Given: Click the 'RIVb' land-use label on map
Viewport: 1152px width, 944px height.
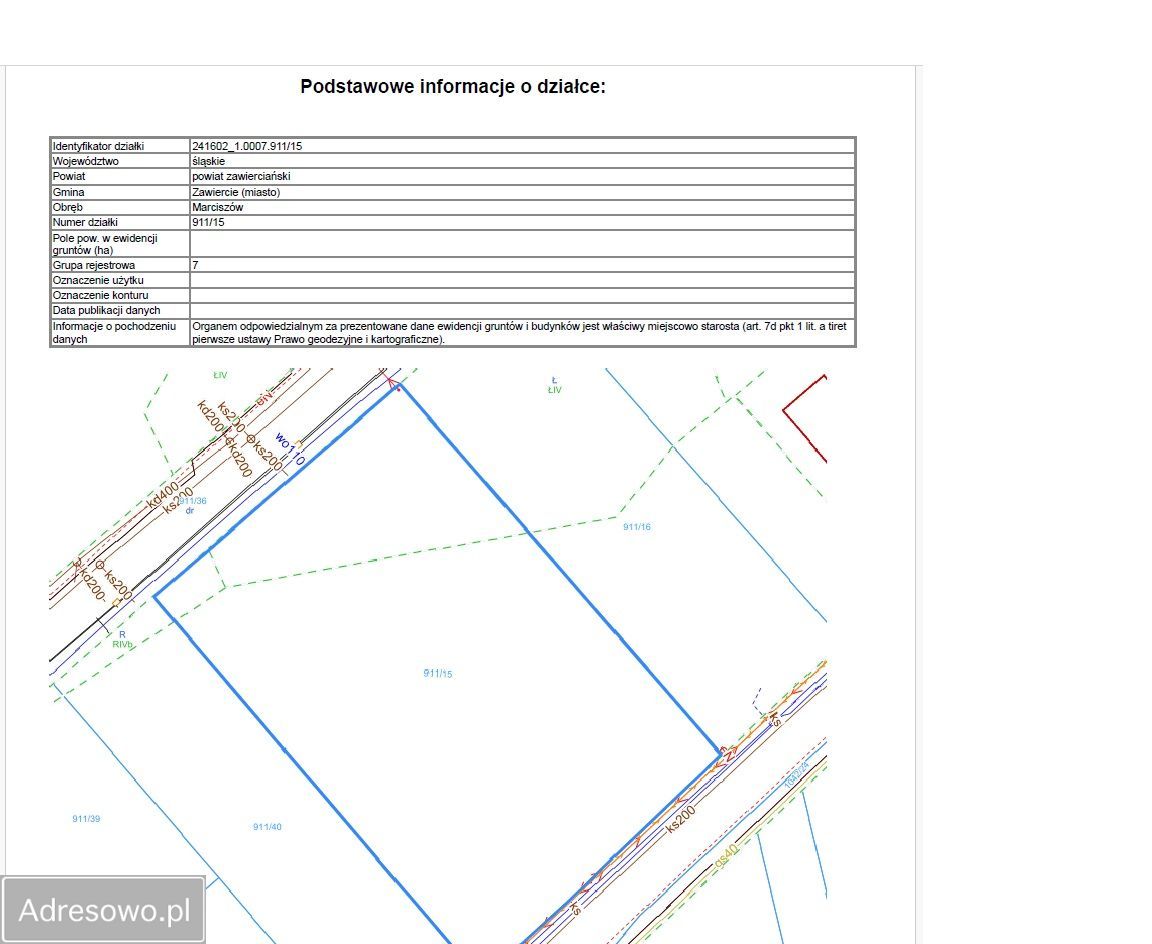Looking at the screenshot, I should pos(123,644).
